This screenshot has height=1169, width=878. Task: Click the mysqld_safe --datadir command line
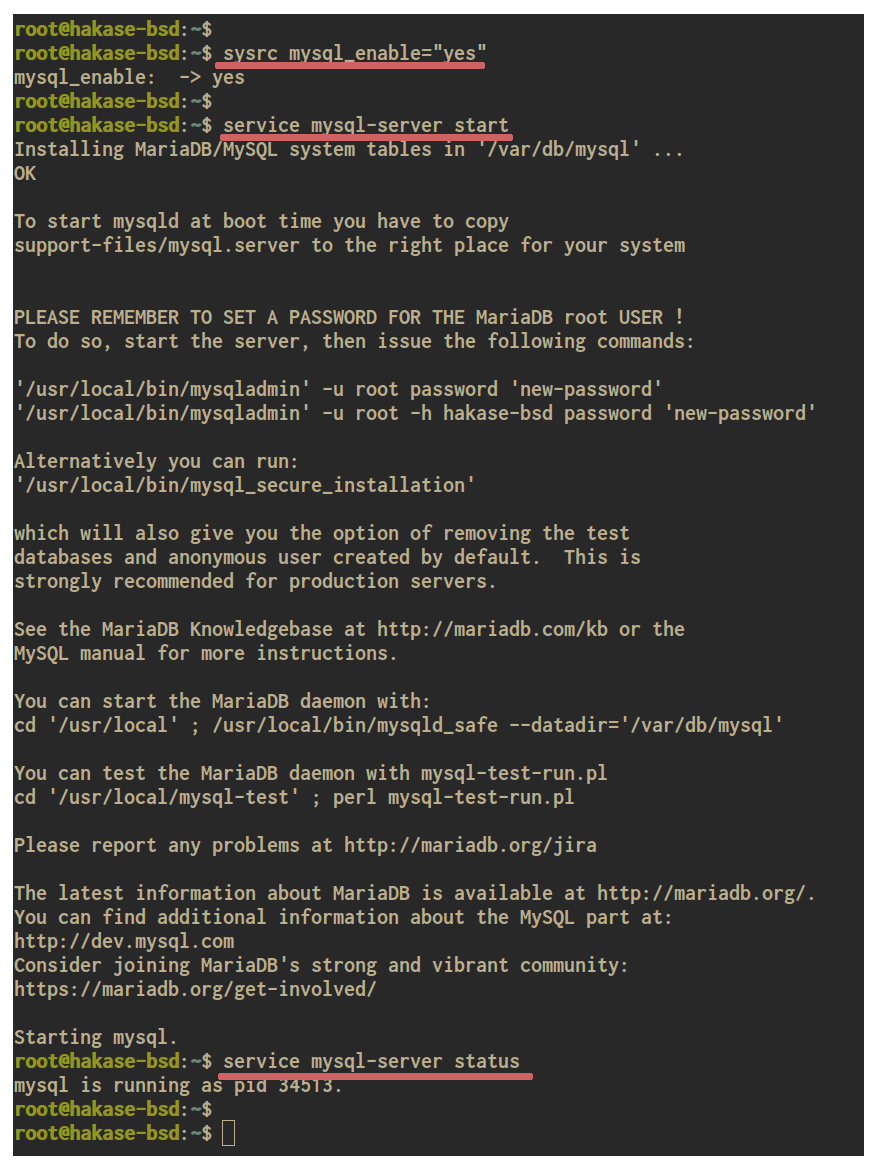(399, 725)
